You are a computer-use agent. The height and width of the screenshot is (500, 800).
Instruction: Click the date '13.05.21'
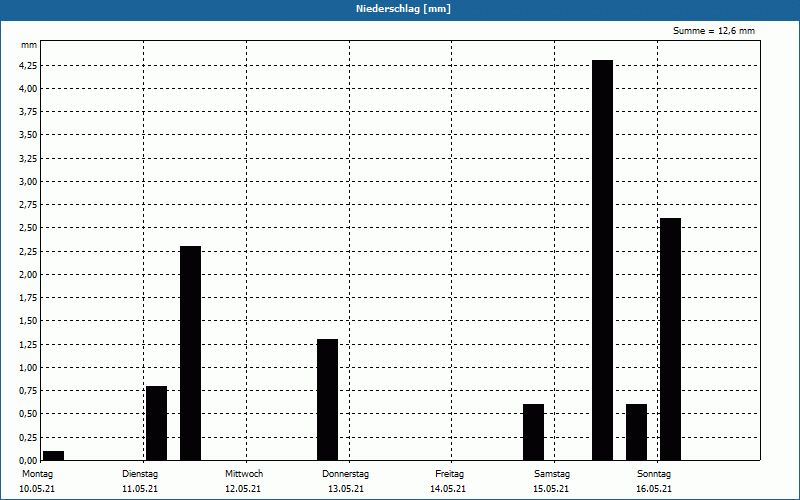[x=346, y=489]
